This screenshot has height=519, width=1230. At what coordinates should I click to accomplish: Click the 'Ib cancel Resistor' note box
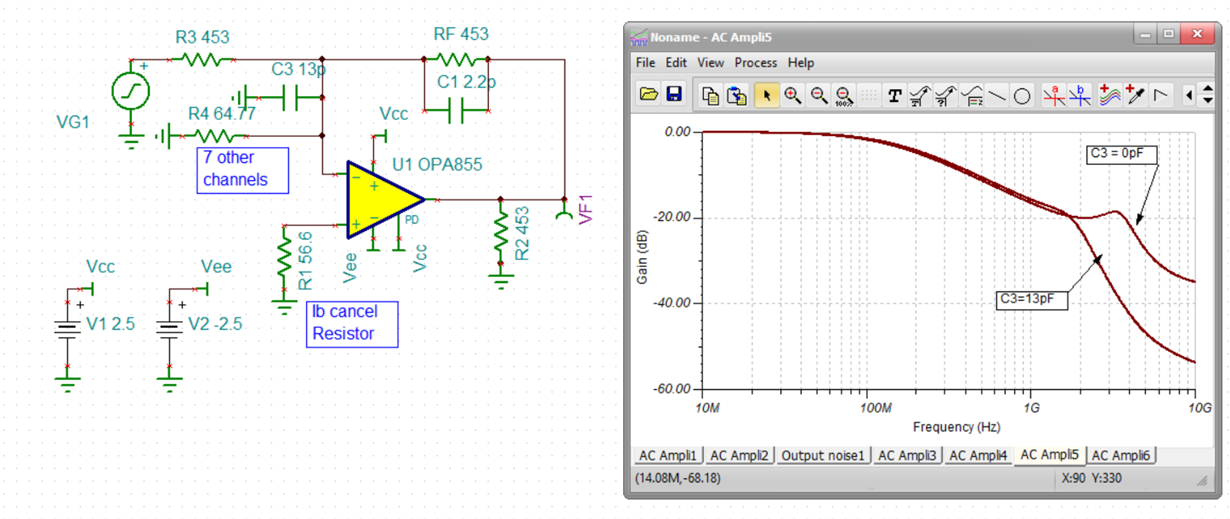tap(352, 324)
